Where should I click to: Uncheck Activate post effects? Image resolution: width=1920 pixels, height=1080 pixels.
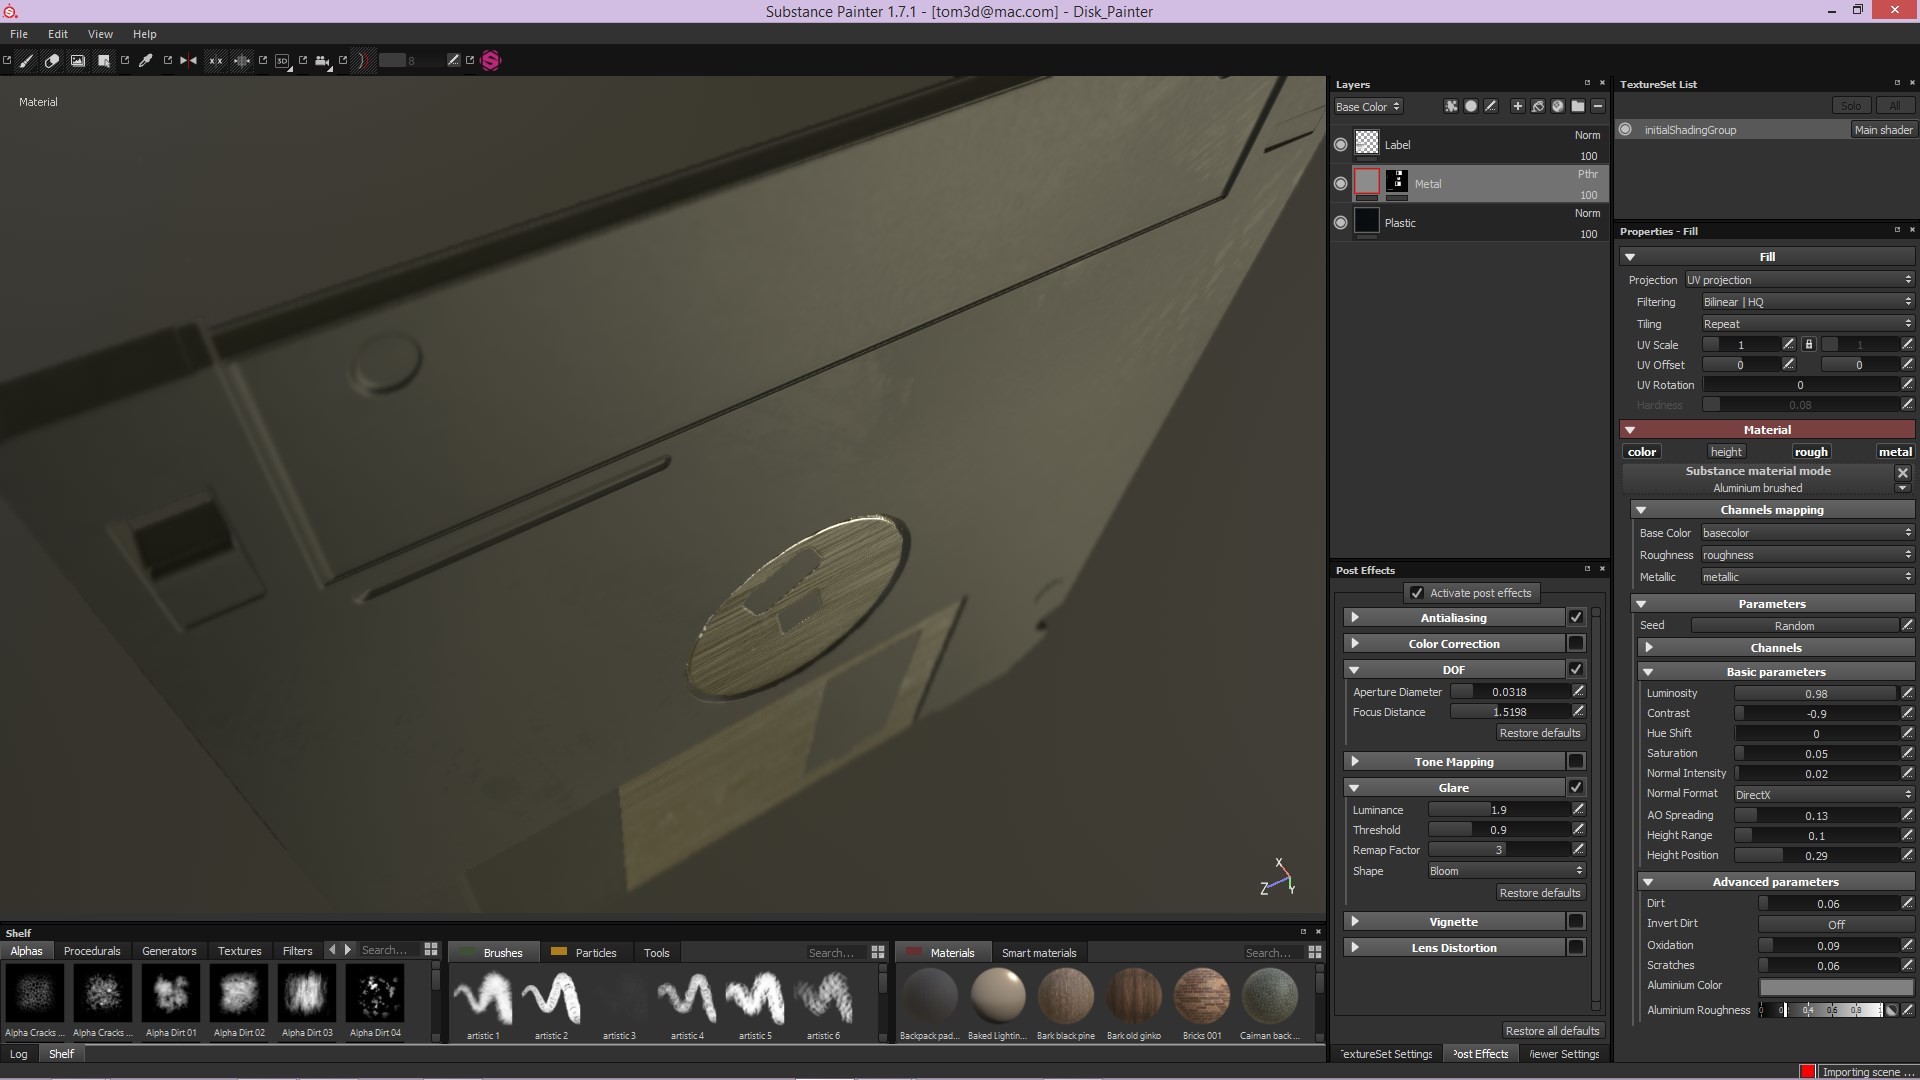click(x=1417, y=592)
